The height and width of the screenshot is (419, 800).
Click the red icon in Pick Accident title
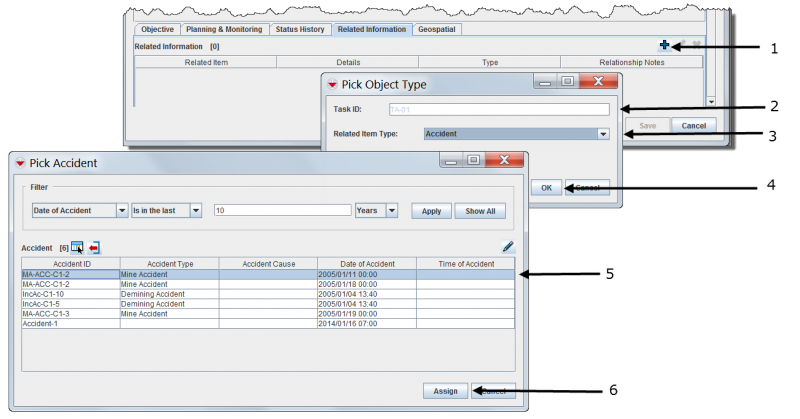point(19,162)
